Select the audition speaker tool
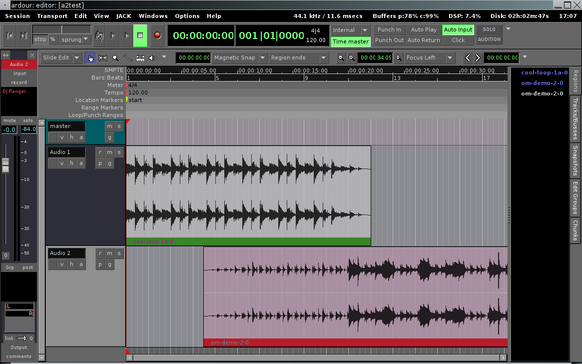The width and height of the screenshot is (582, 364). pos(152,58)
